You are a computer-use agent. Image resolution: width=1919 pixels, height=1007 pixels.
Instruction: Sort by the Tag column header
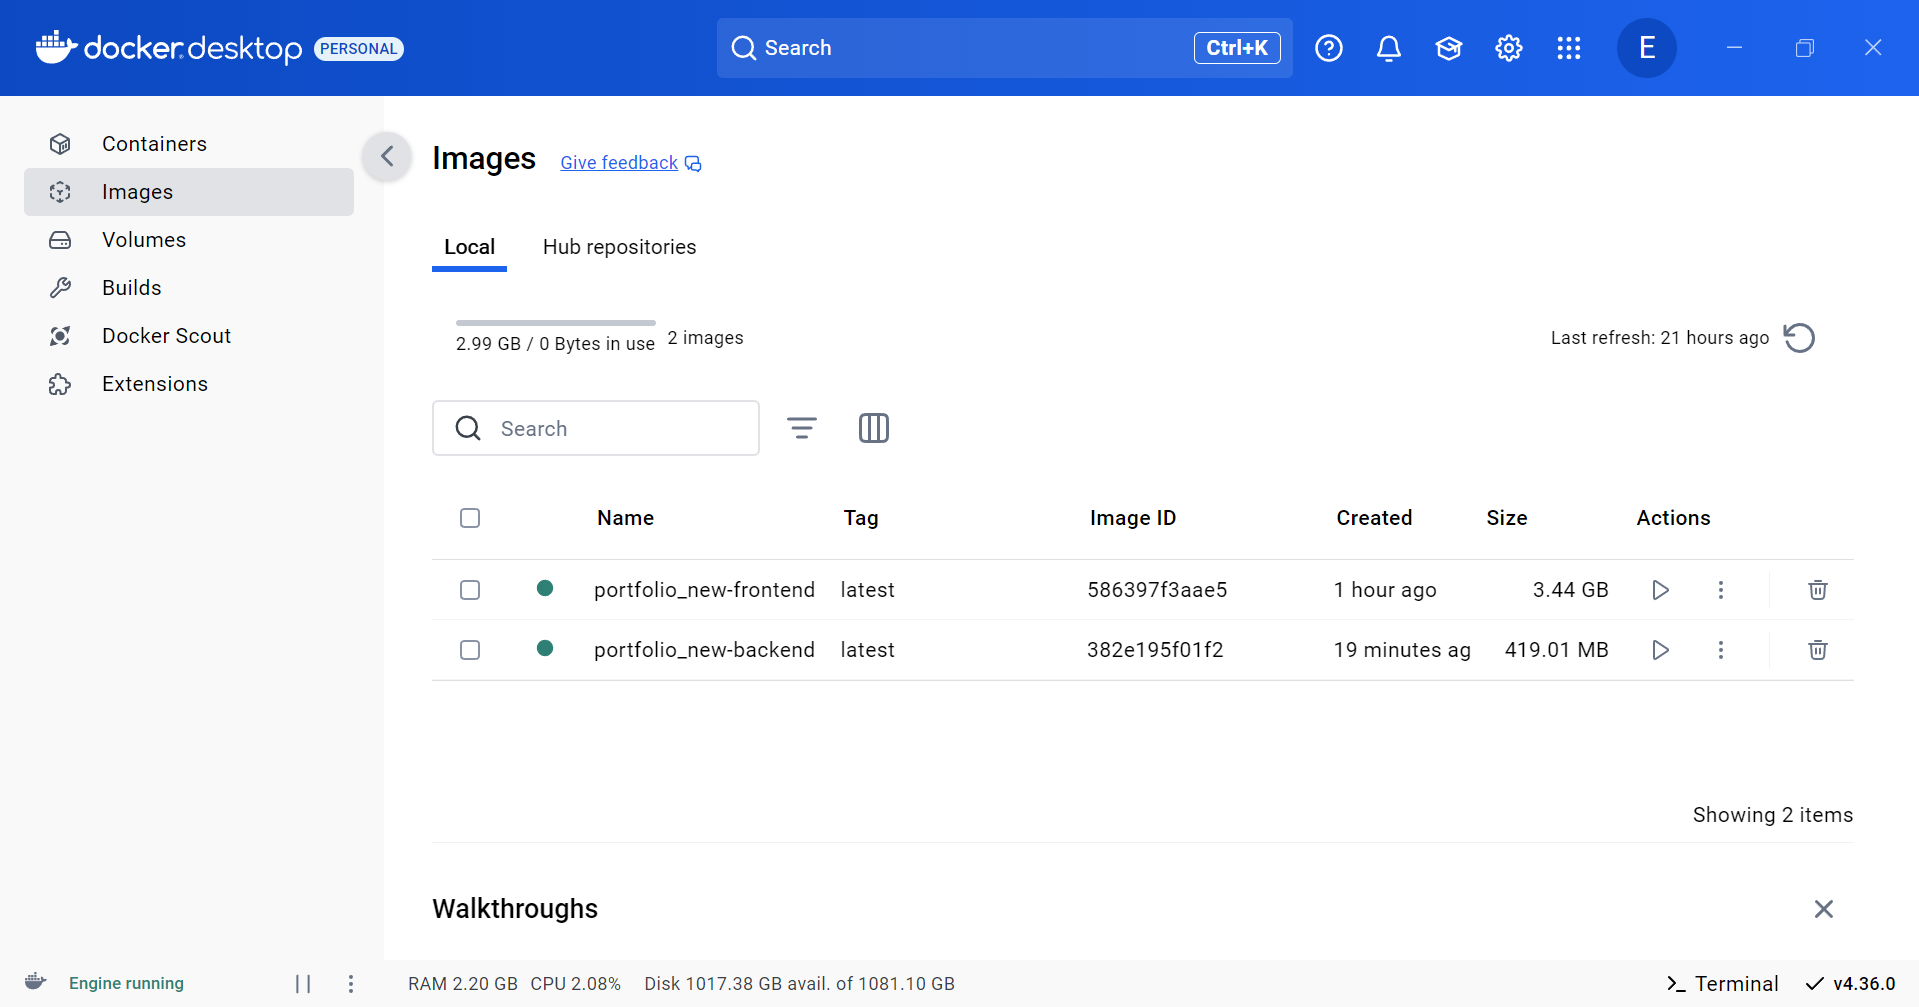coord(861,518)
